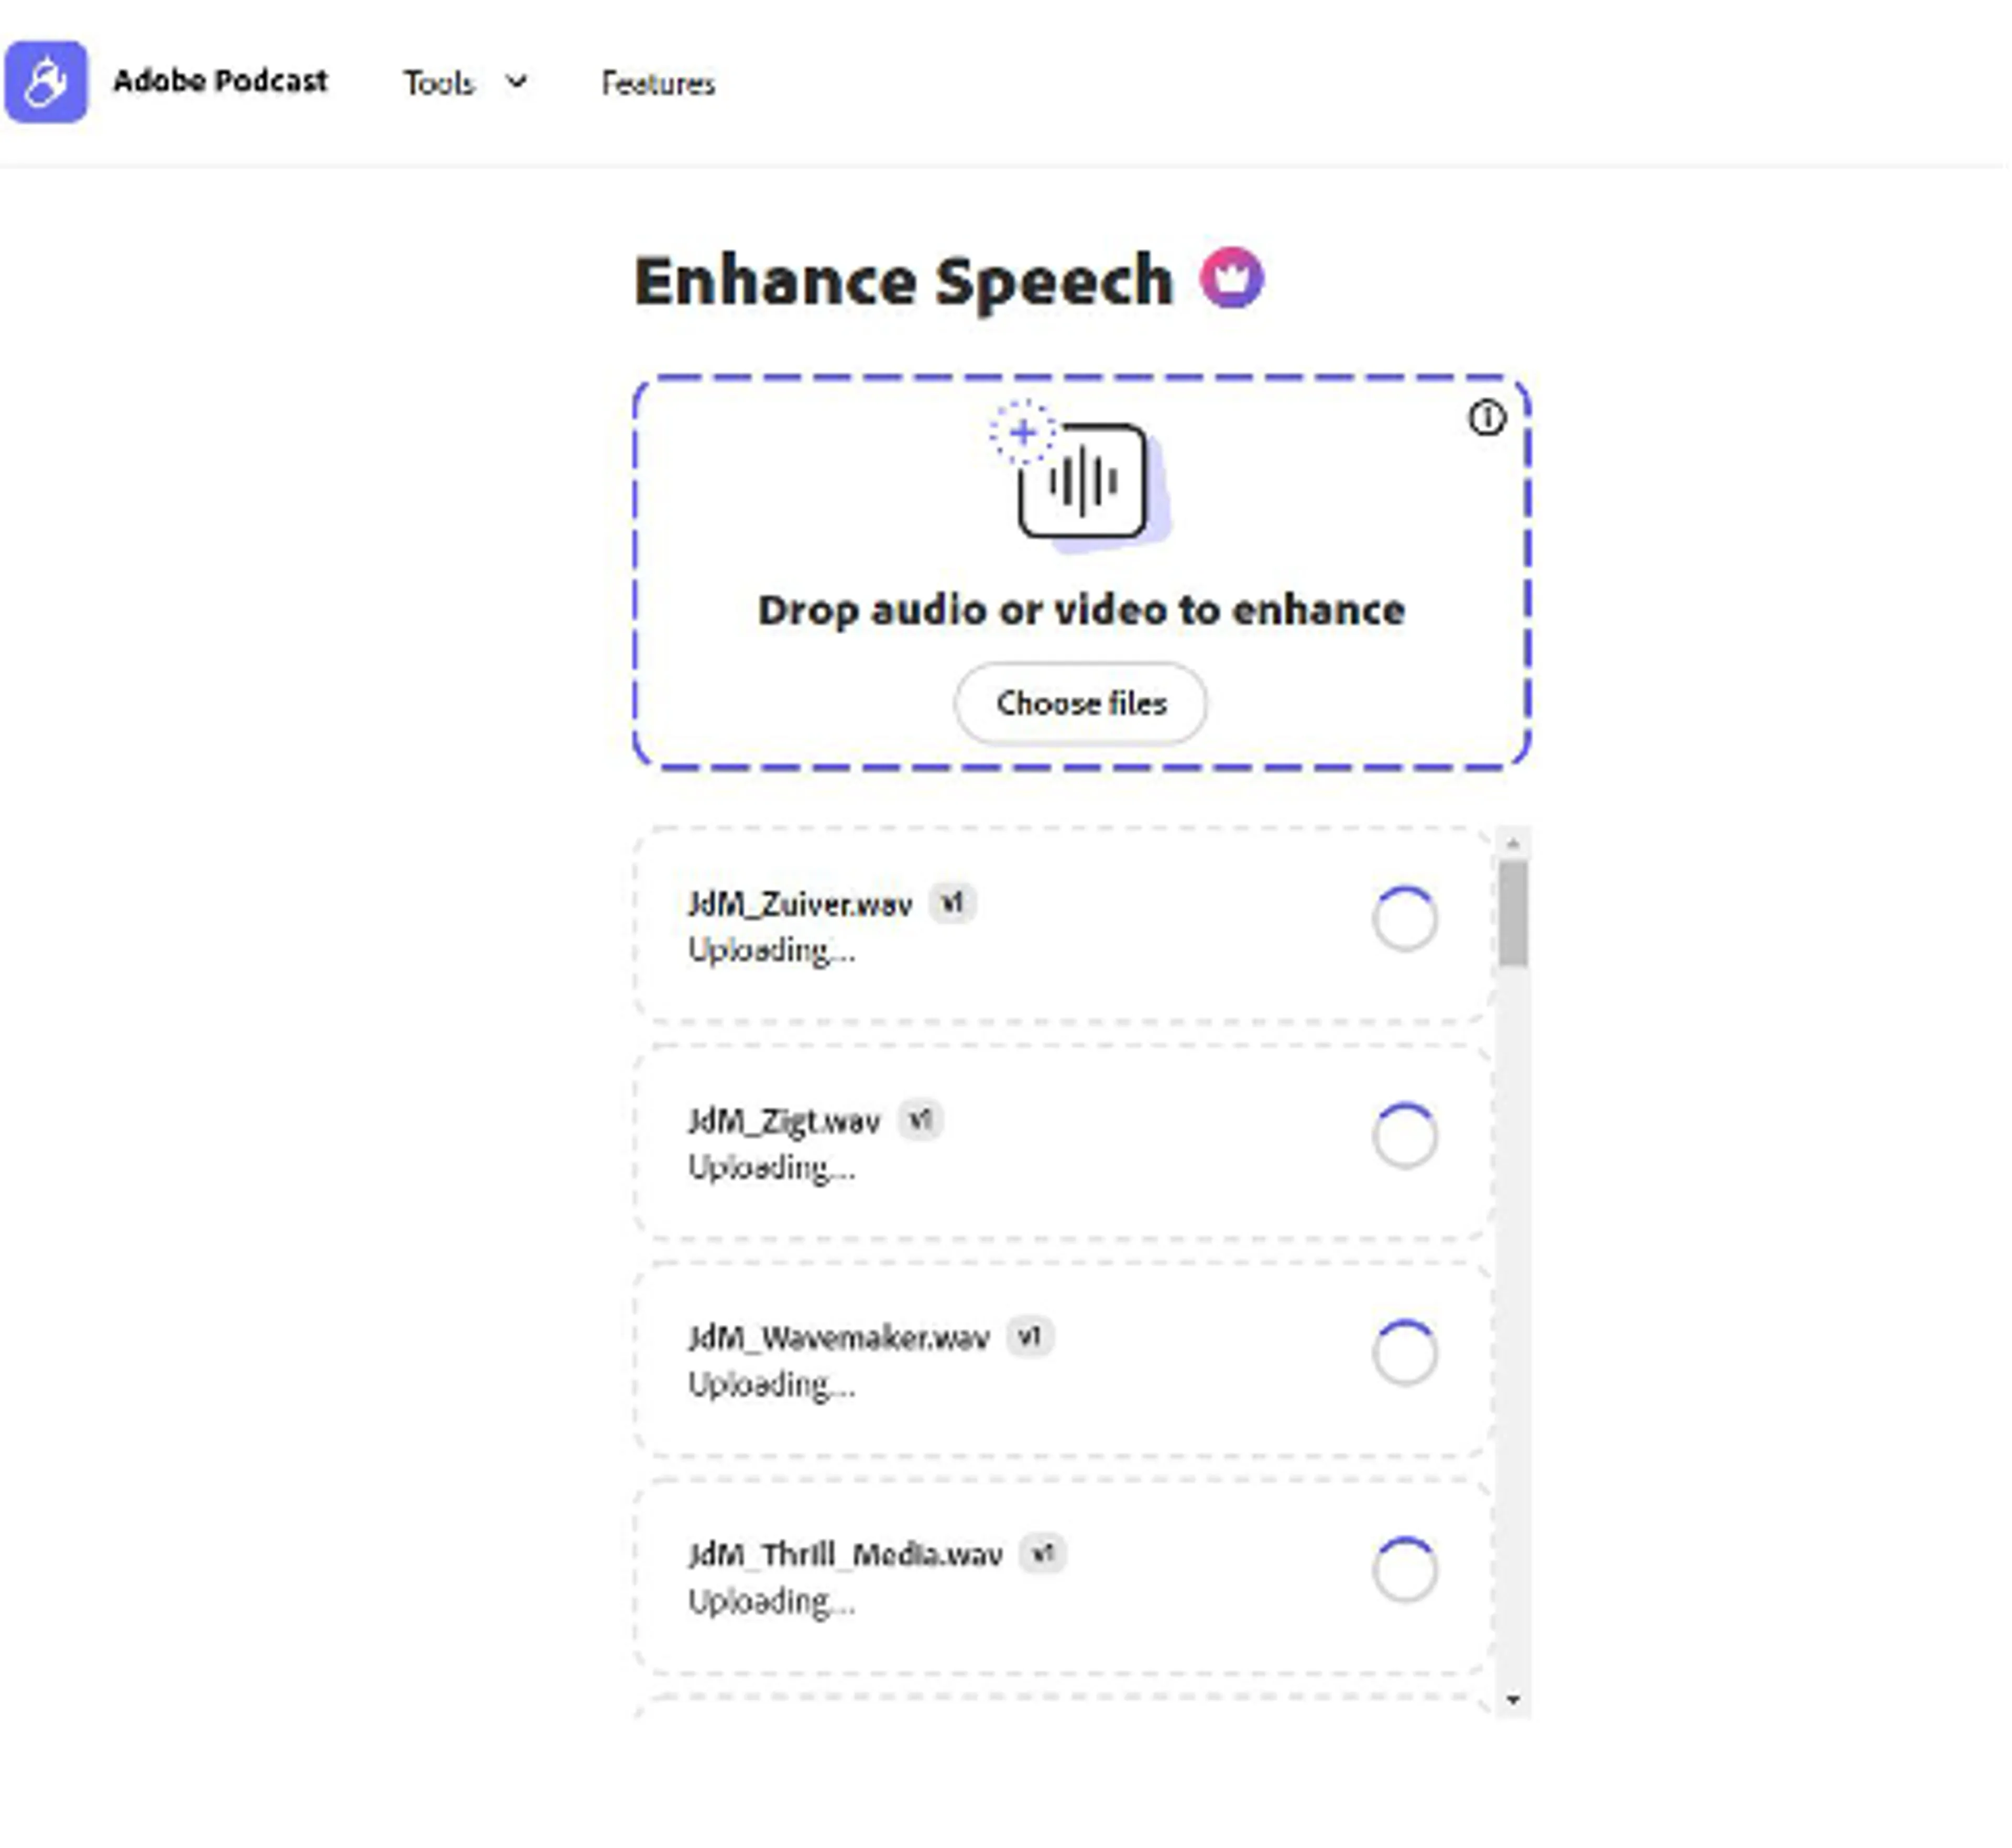Click the v1 badge next to JdM_Thrill_Media.wav
This screenshot has width=2012, height=1848.
point(1043,1554)
